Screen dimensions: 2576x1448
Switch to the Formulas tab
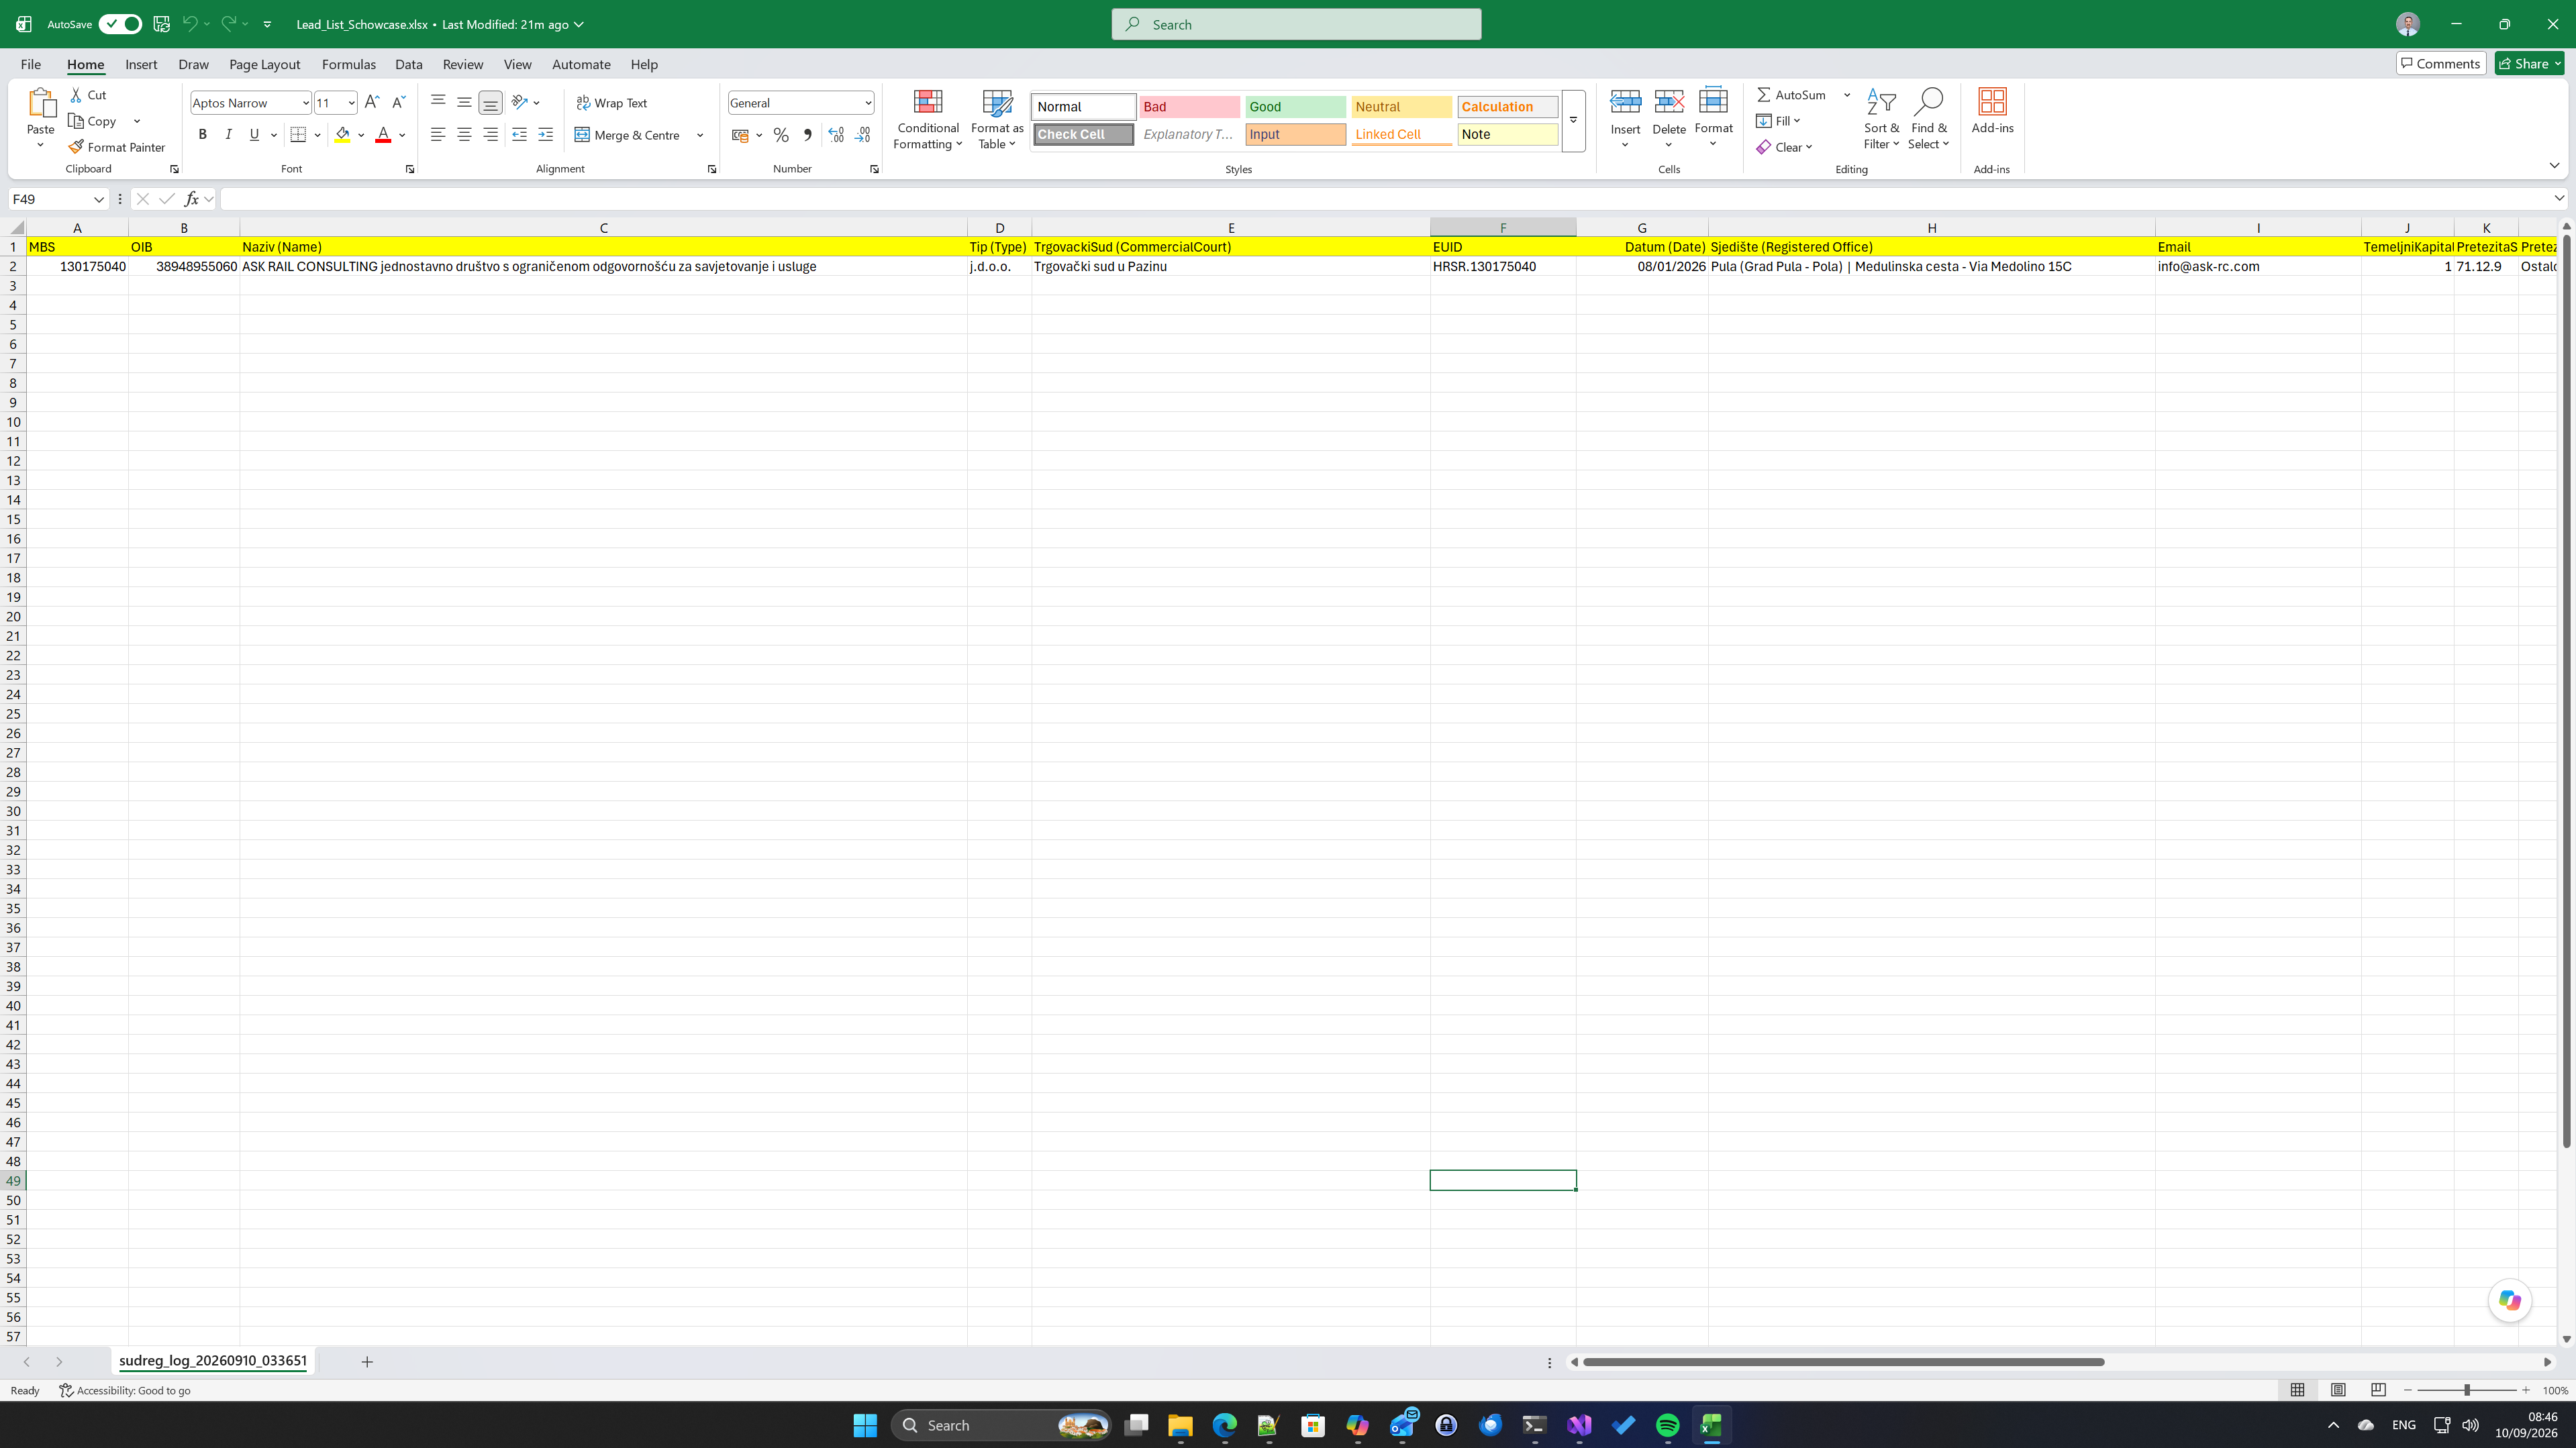pos(349,64)
